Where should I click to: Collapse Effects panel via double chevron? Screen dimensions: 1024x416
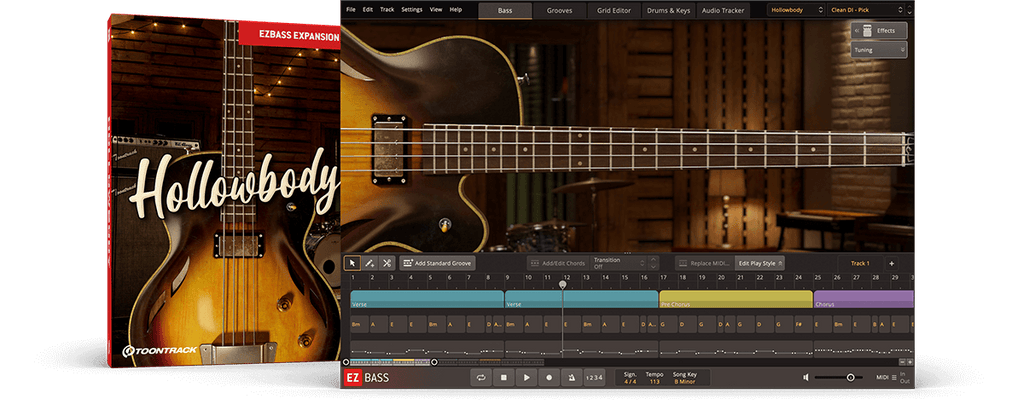click(x=856, y=31)
